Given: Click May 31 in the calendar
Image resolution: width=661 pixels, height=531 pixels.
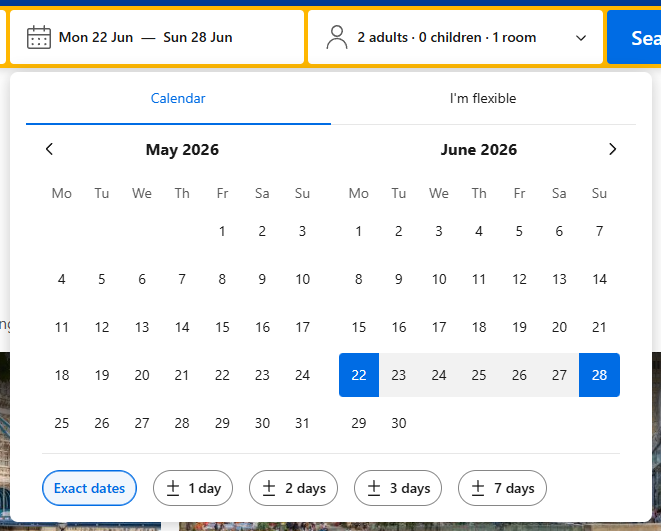Looking at the screenshot, I should [302, 423].
